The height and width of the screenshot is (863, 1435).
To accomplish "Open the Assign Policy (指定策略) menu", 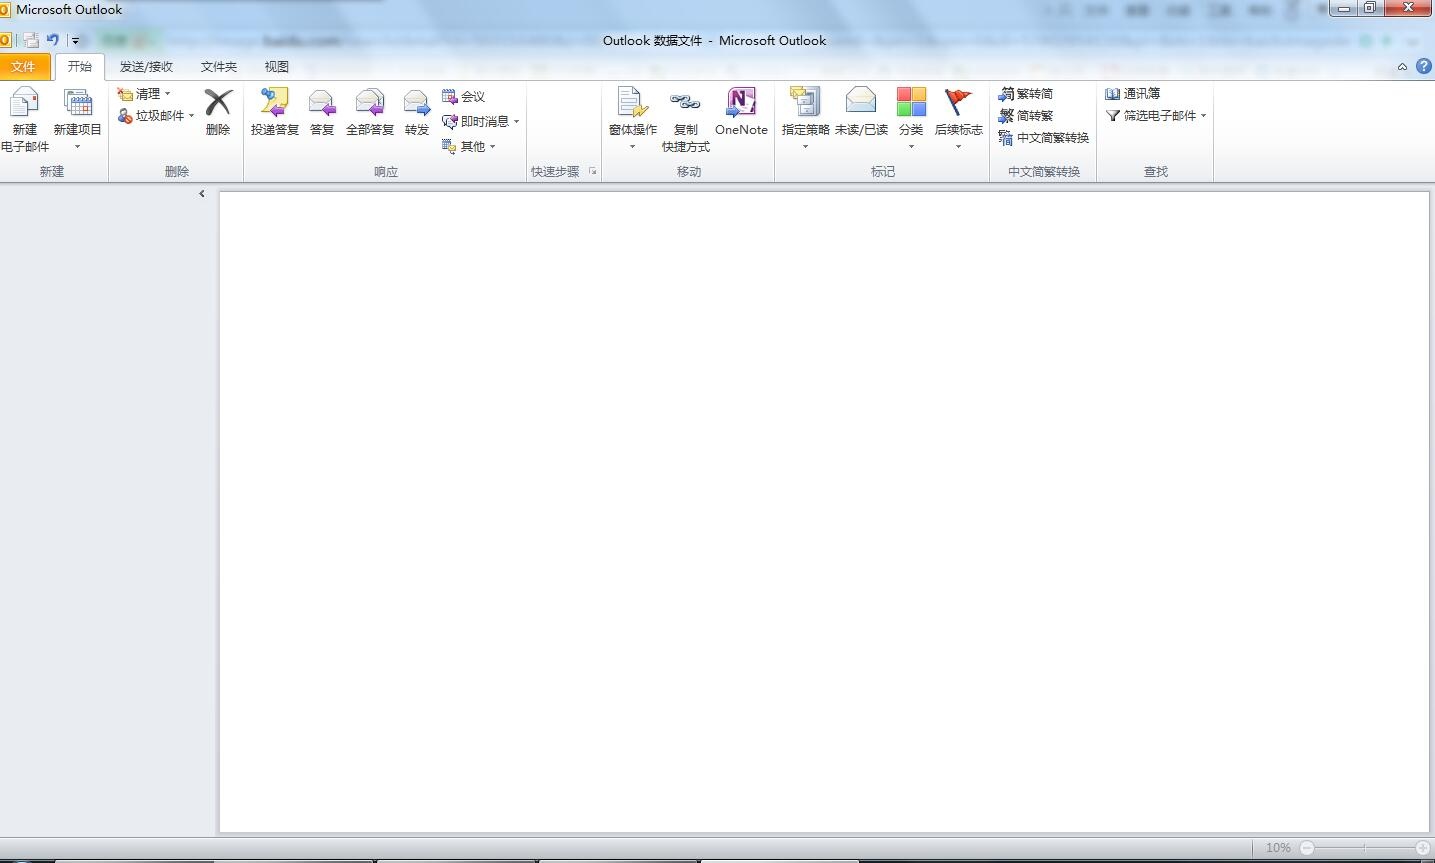I will [805, 119].
